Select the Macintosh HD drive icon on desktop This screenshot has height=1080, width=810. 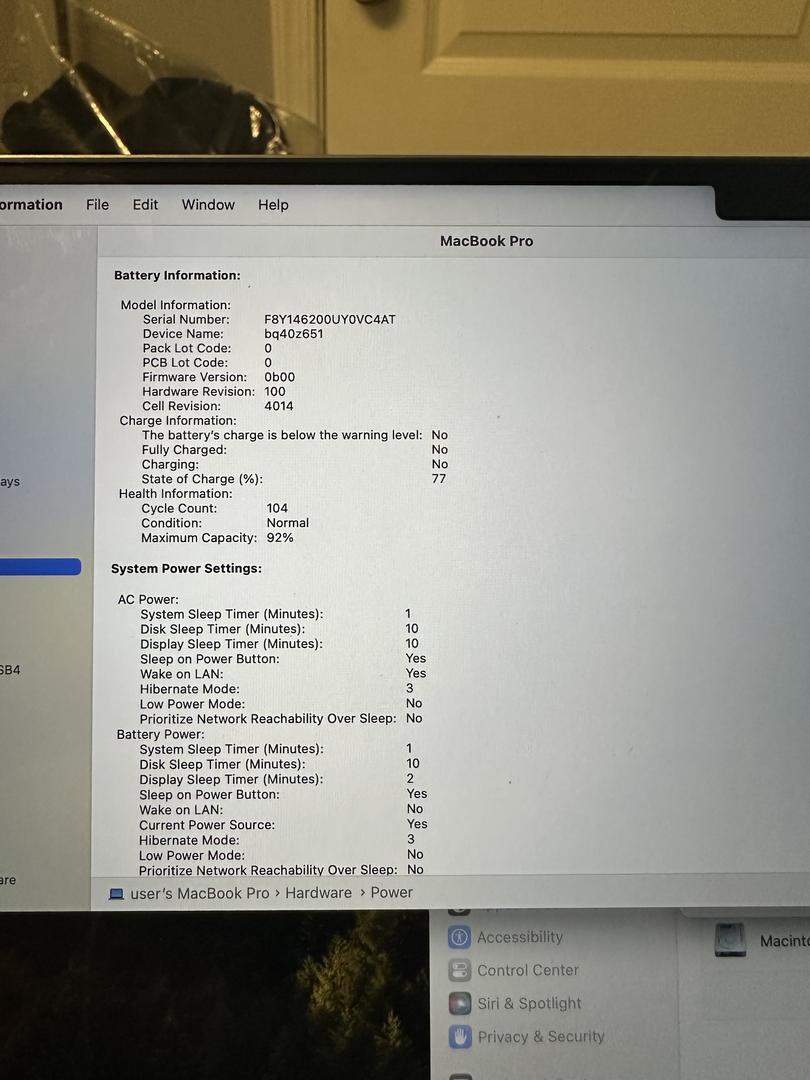tap(730, 940)
